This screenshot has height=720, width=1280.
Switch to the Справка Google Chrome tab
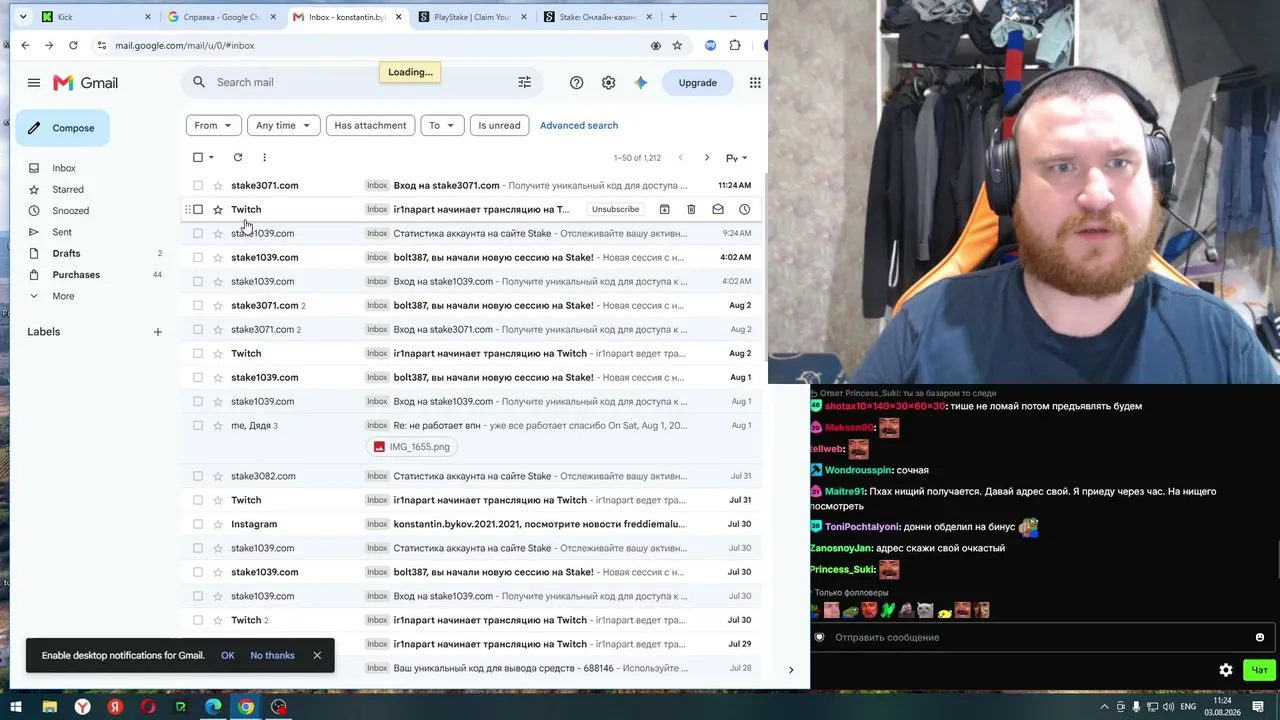click(x=221, y=17)
